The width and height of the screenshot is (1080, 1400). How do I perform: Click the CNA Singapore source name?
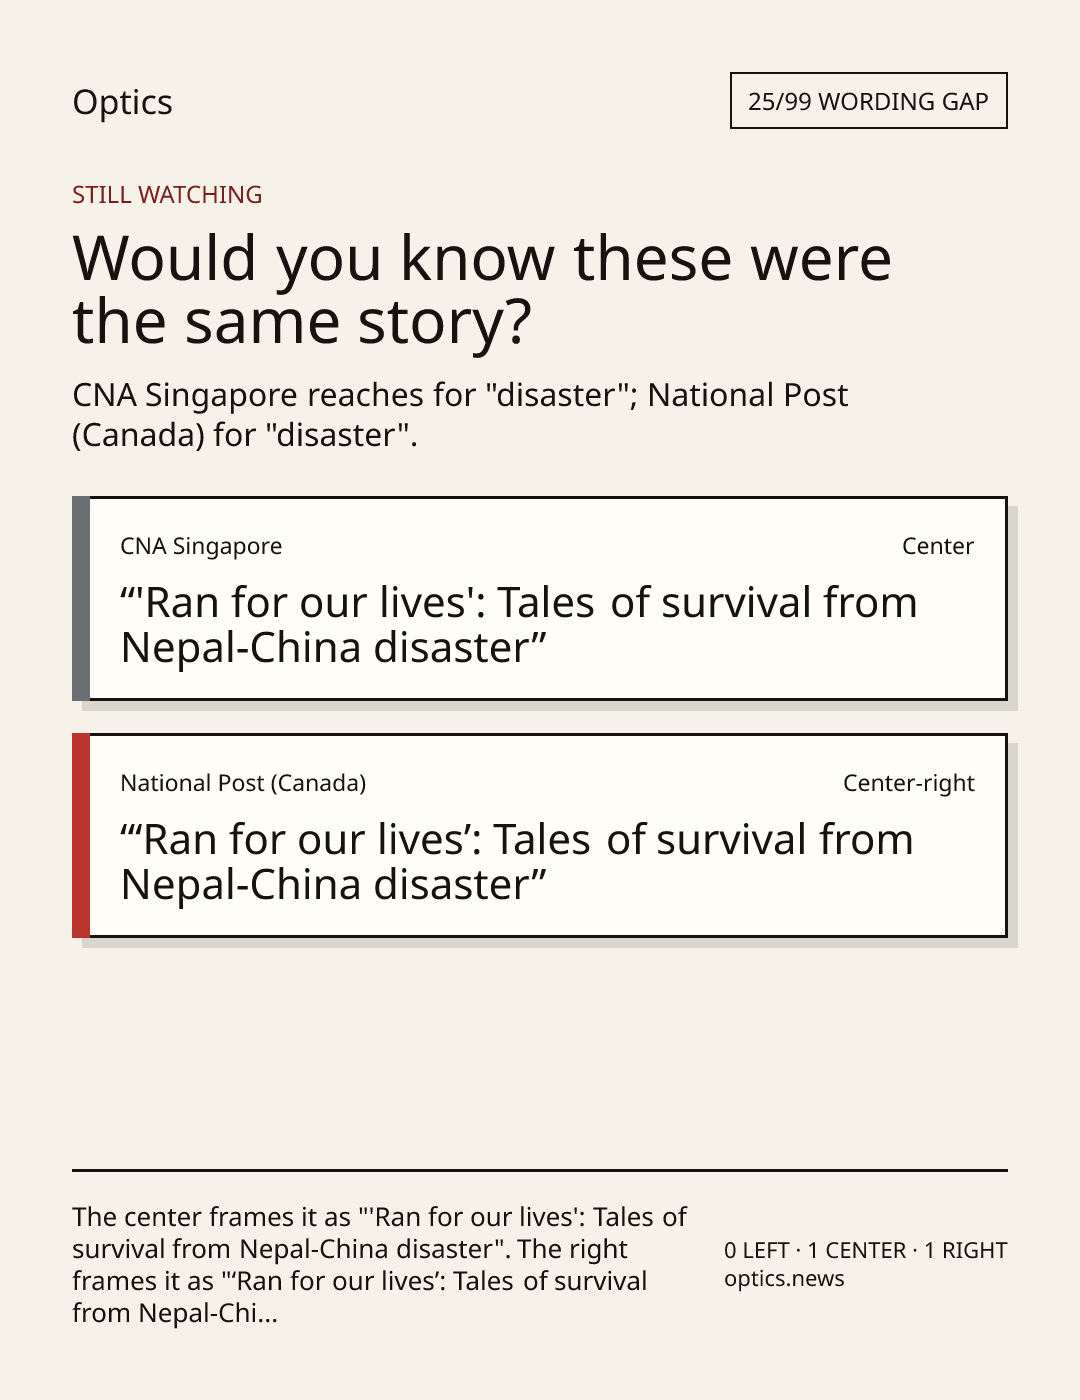click(x=201, y=546)
